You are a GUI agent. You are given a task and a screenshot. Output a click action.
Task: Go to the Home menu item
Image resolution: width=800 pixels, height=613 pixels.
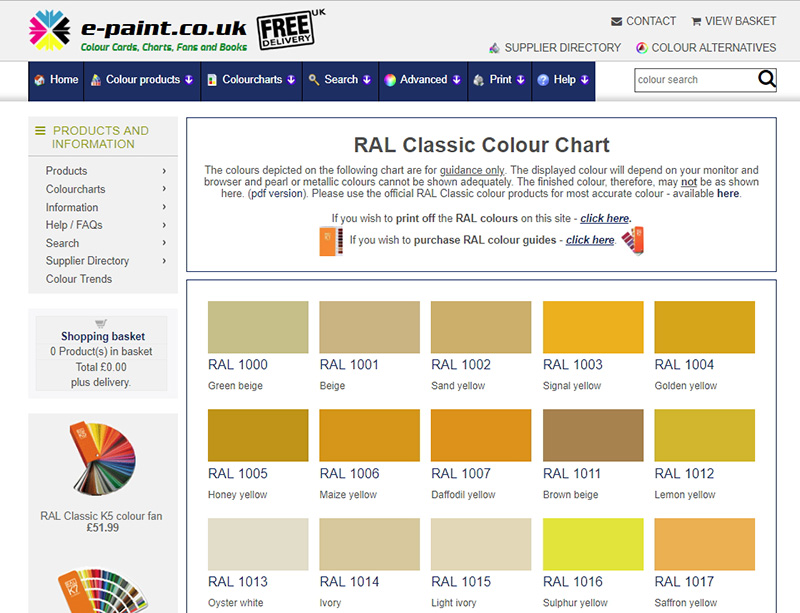pos(56,80)
